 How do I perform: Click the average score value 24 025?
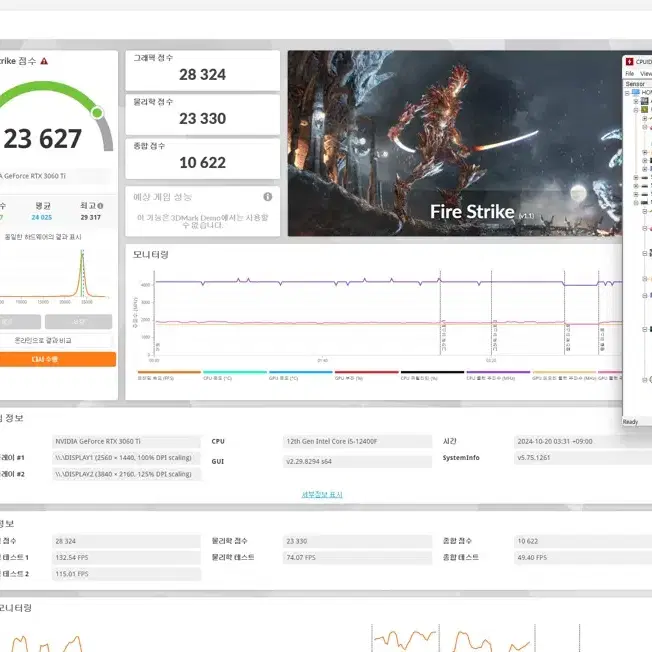tap(42, 217)
